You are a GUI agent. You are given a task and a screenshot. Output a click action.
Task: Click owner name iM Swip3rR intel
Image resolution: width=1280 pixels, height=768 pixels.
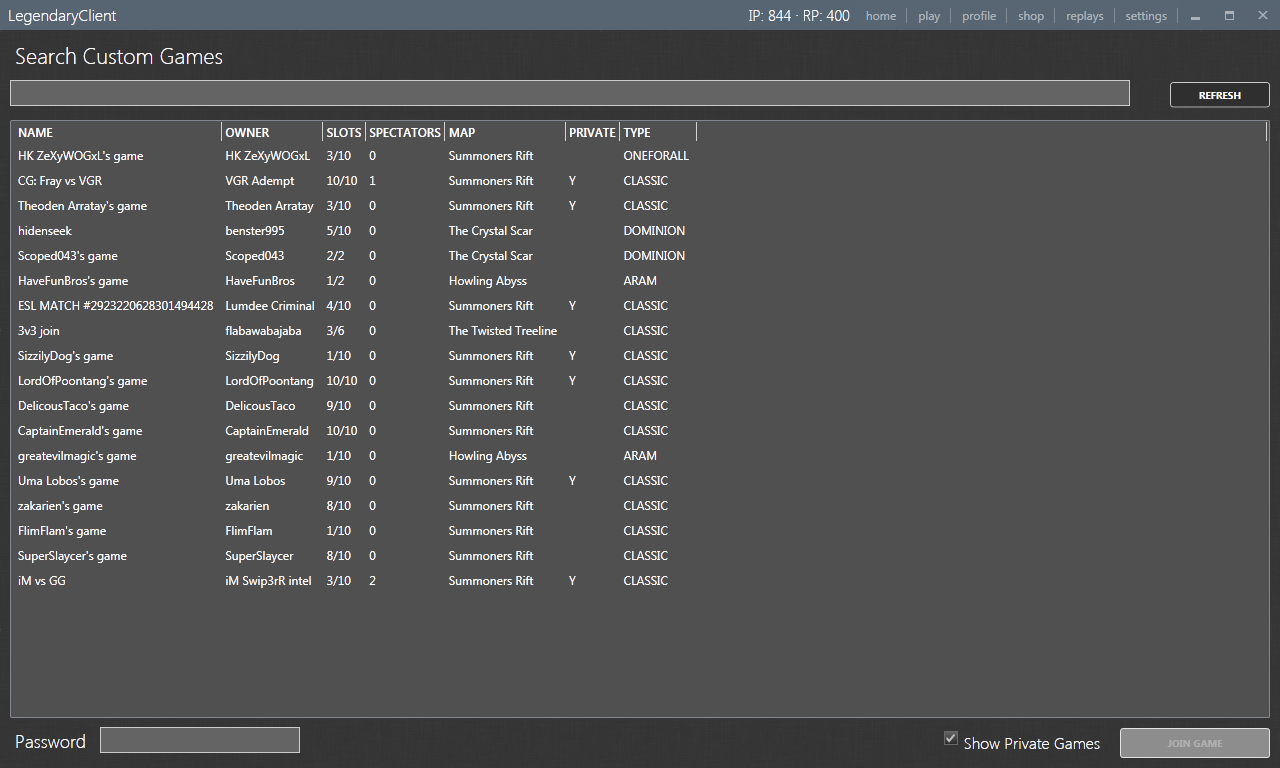pyautogui.click(x=268, y=581)
